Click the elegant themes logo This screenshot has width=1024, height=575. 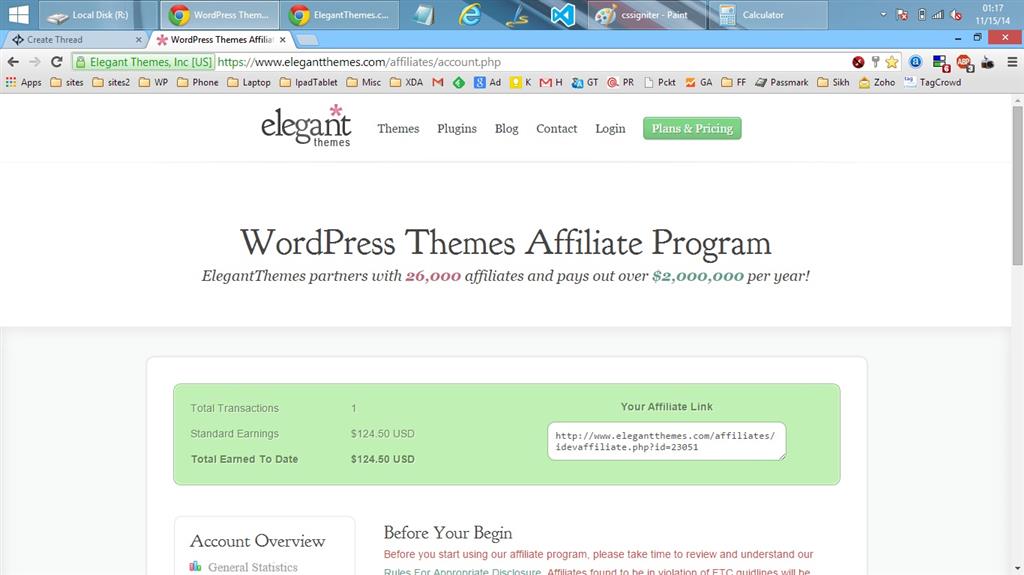(306, 125)
